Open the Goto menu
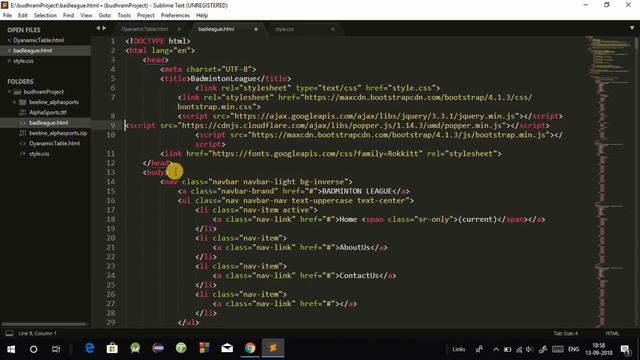The image size is (640, 360). click(x=105, y=16)
